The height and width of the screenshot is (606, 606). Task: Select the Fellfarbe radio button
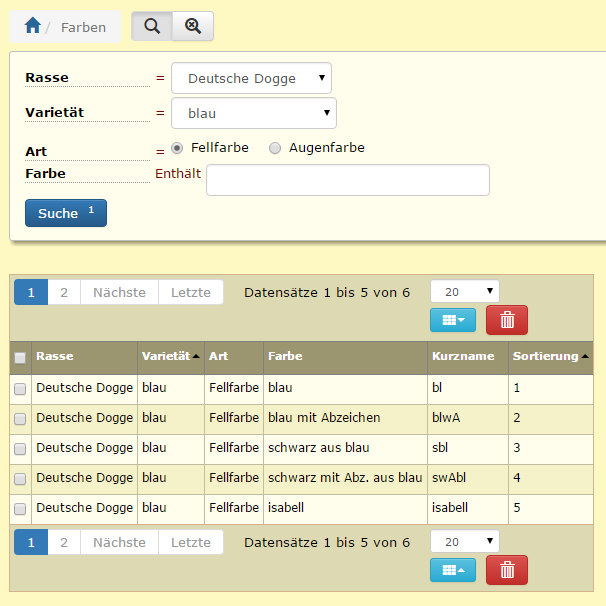[x=177, y=148]
